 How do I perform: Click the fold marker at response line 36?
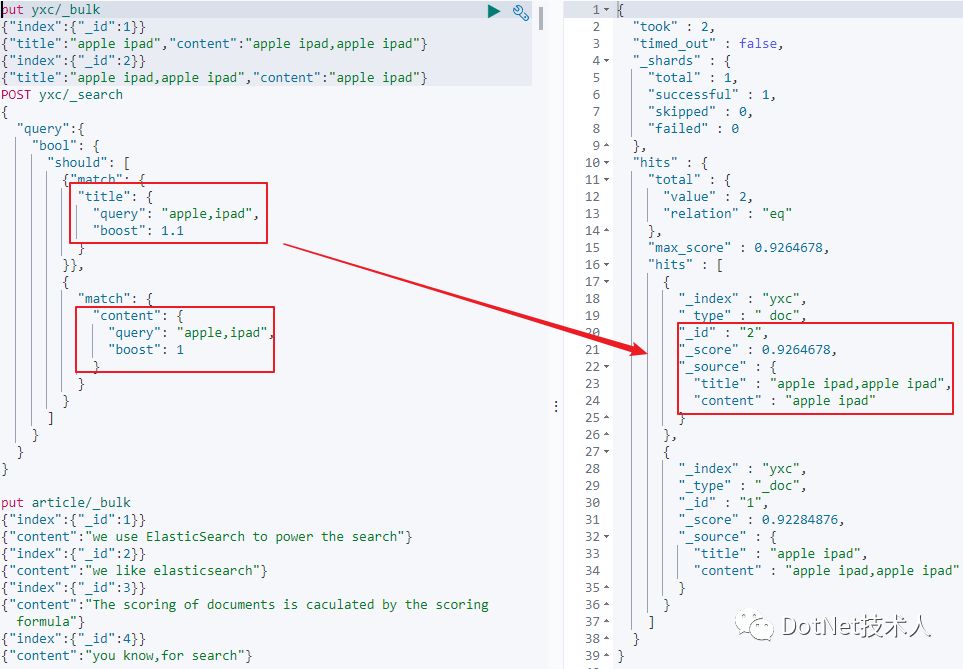point(607,604)
